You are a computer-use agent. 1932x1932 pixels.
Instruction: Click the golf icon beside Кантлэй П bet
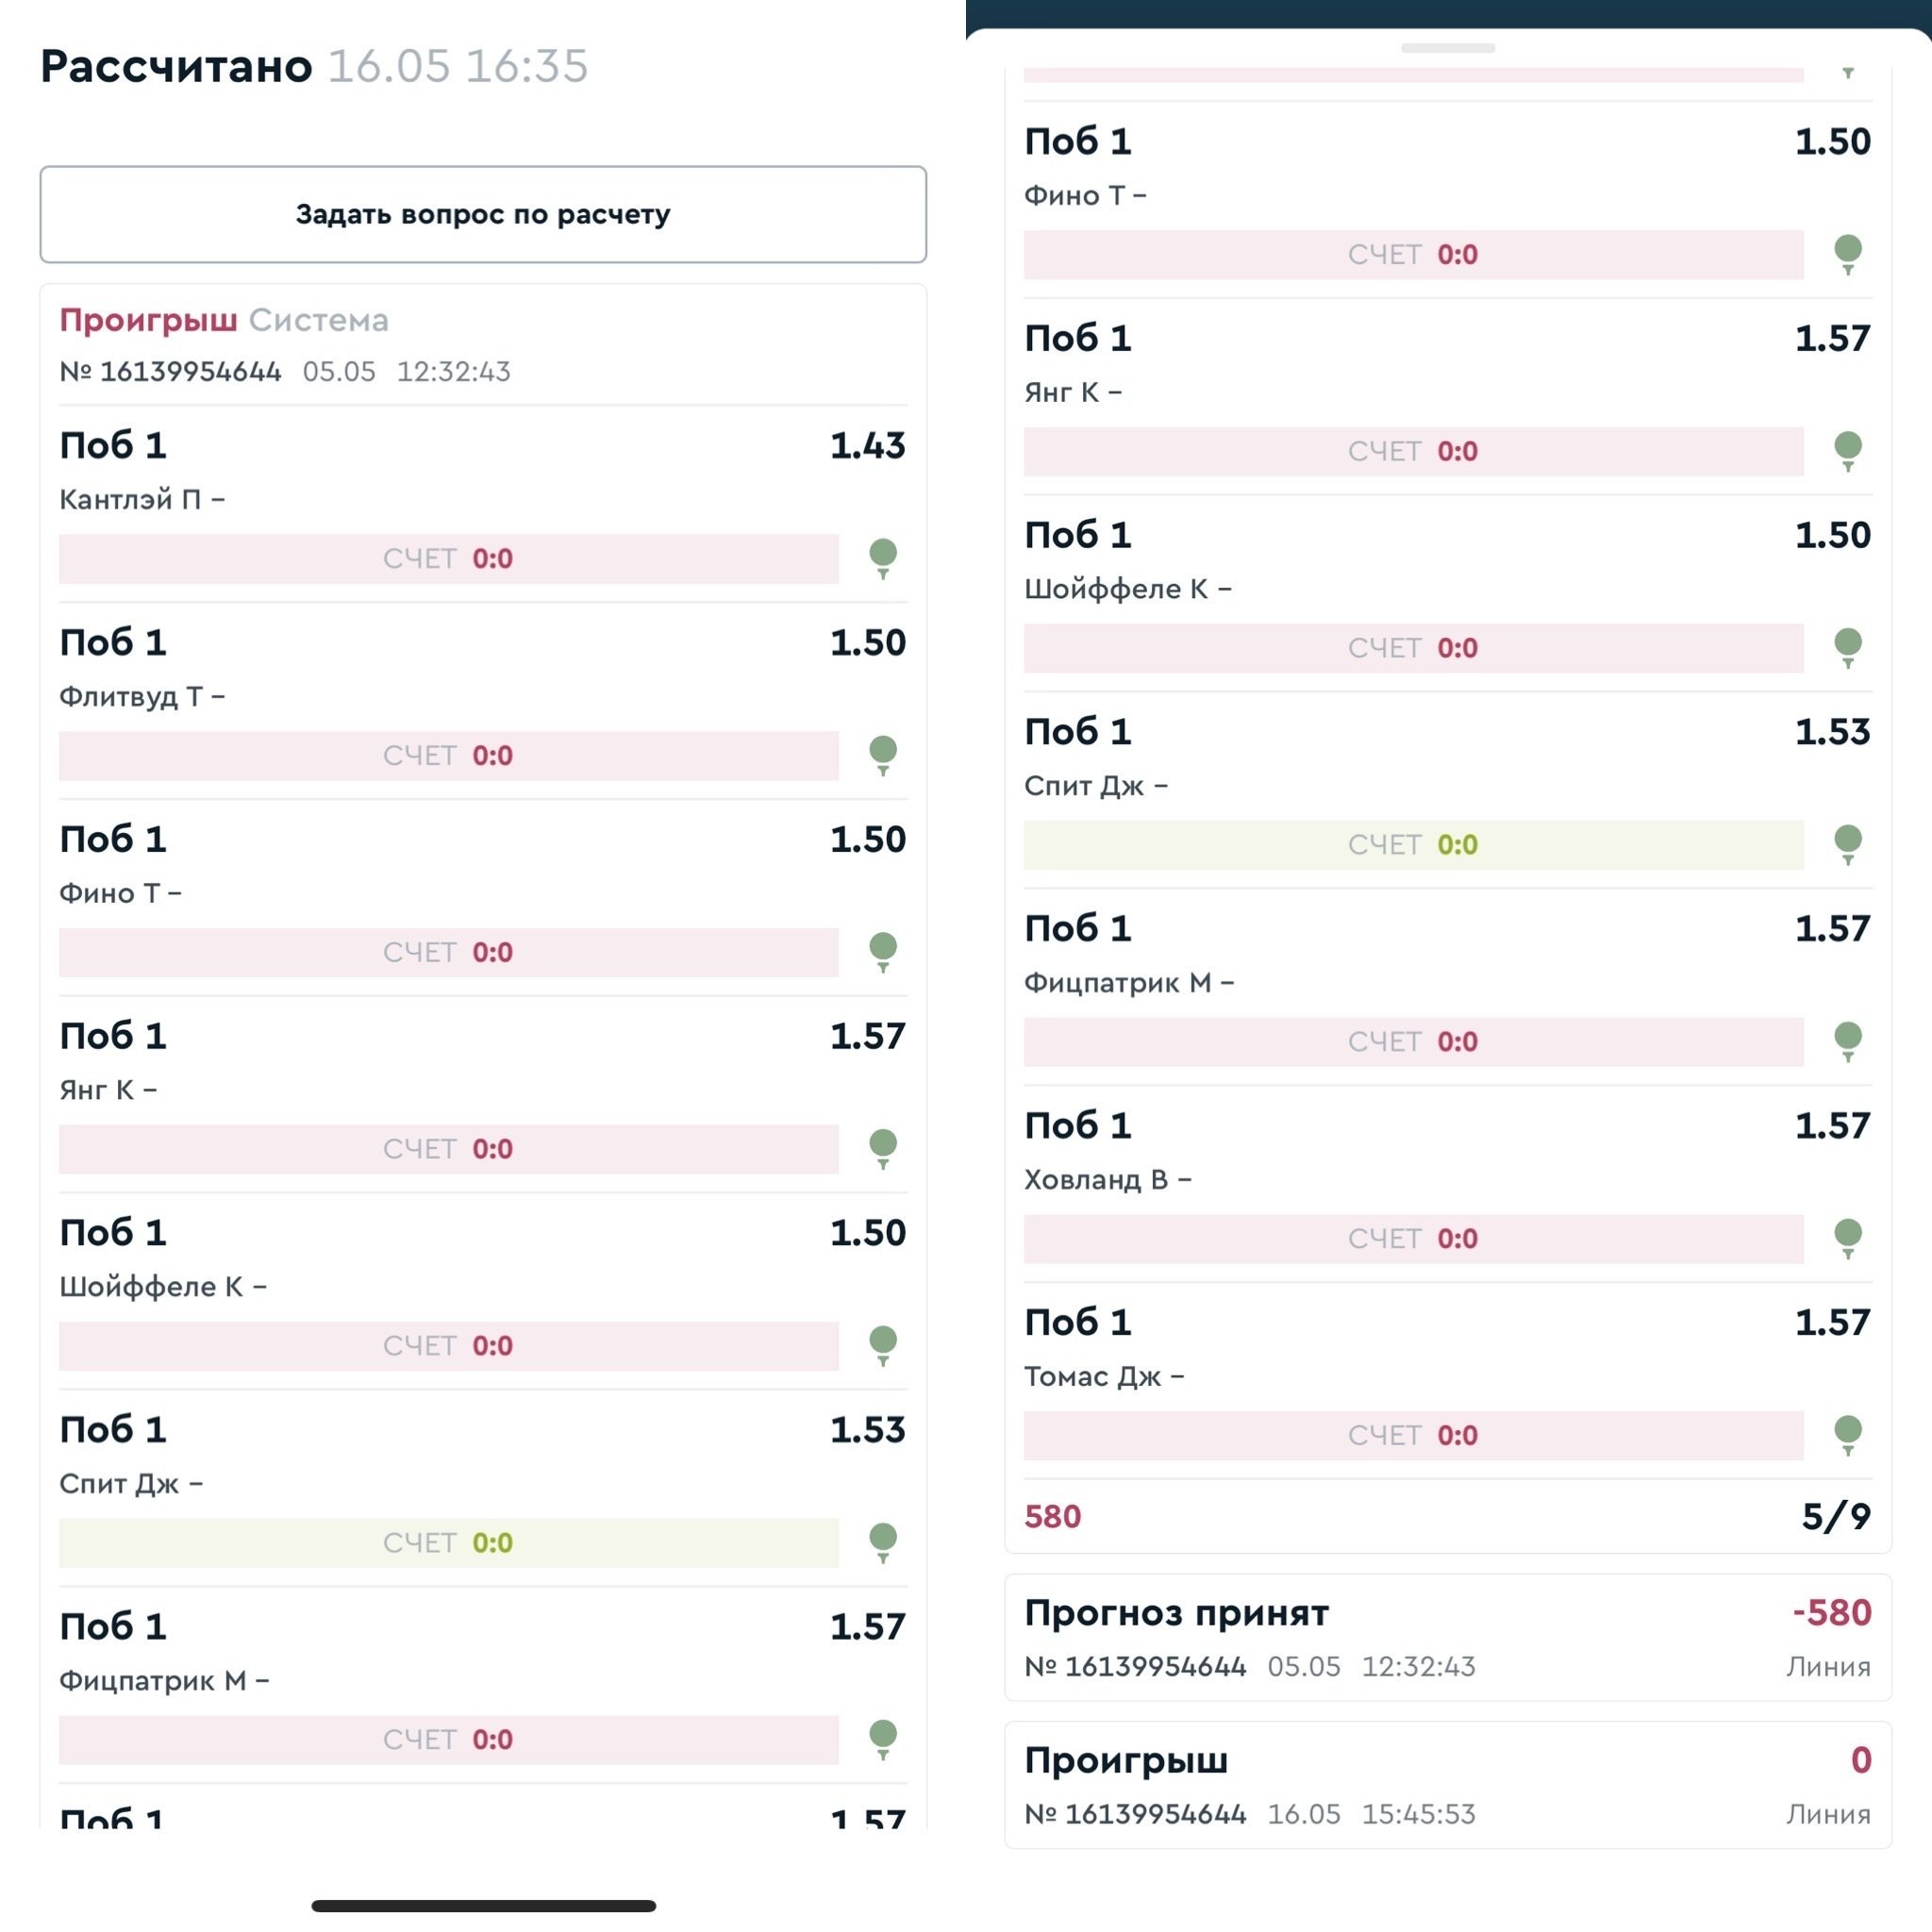[x=882, y=557]
